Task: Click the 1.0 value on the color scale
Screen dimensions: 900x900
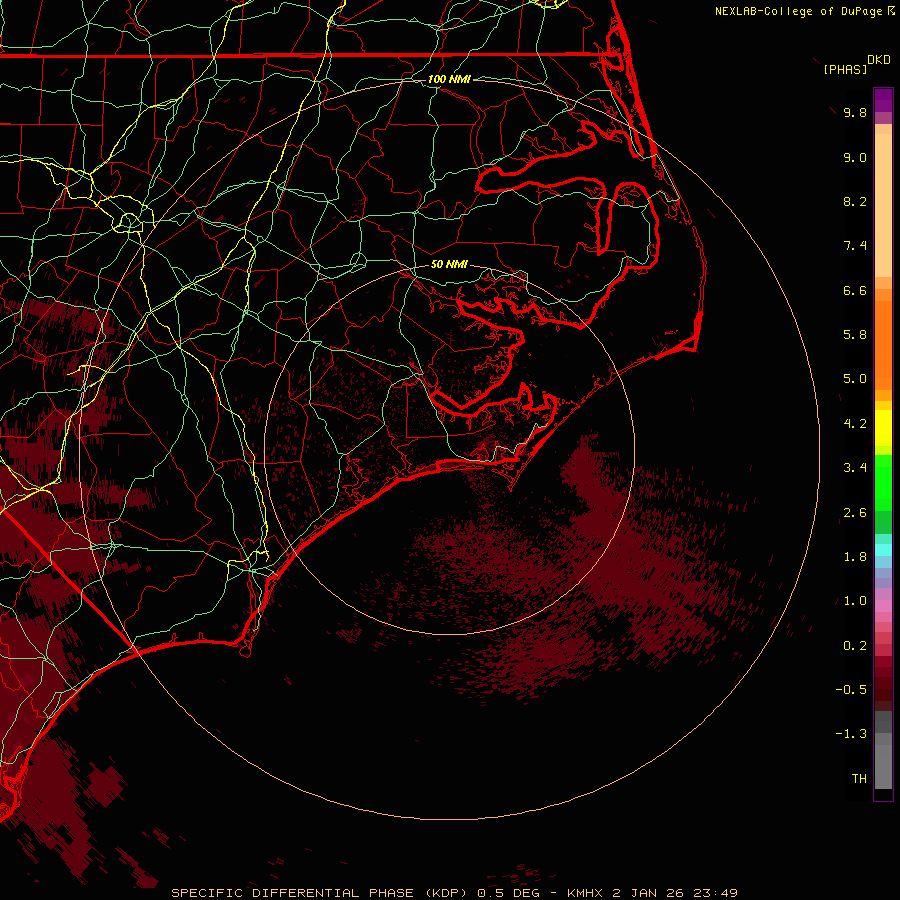Action: pyautogui.click(x=855, y=601)
